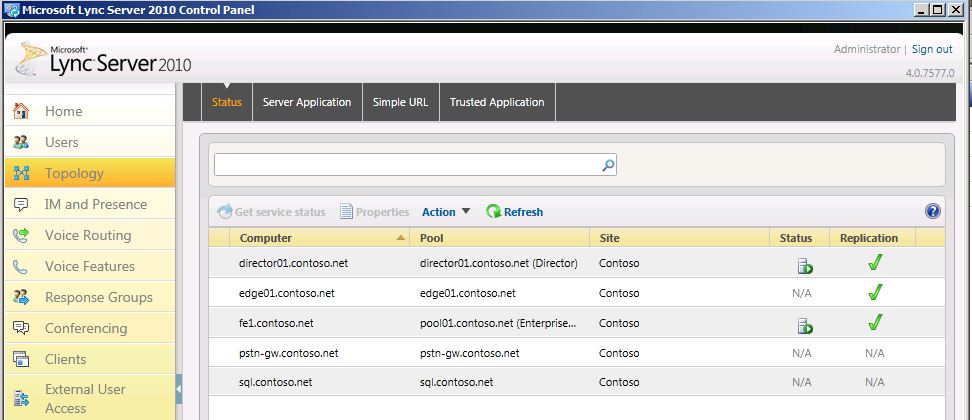Image resolution: width=972 pixels, height=420 pixels.
Task: Click the title bar application icon
Action: pyautogui.click(x=12, y=10)
